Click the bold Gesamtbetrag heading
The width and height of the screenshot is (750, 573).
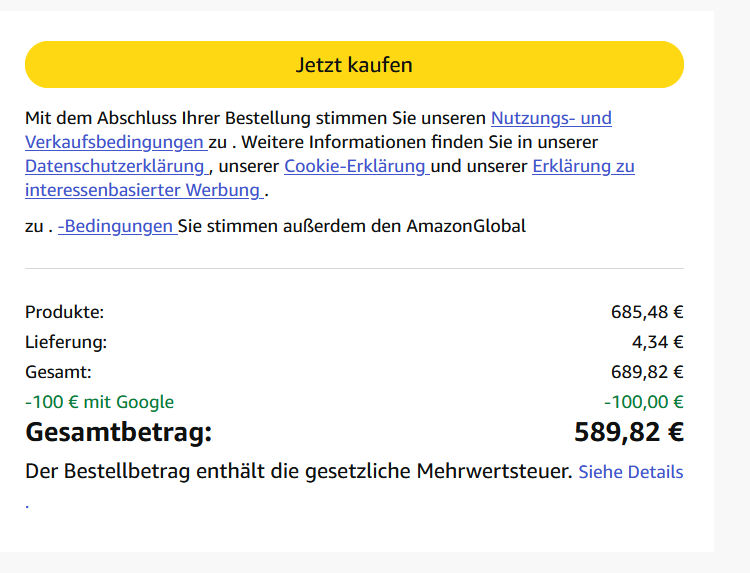(x=118, y=433)
